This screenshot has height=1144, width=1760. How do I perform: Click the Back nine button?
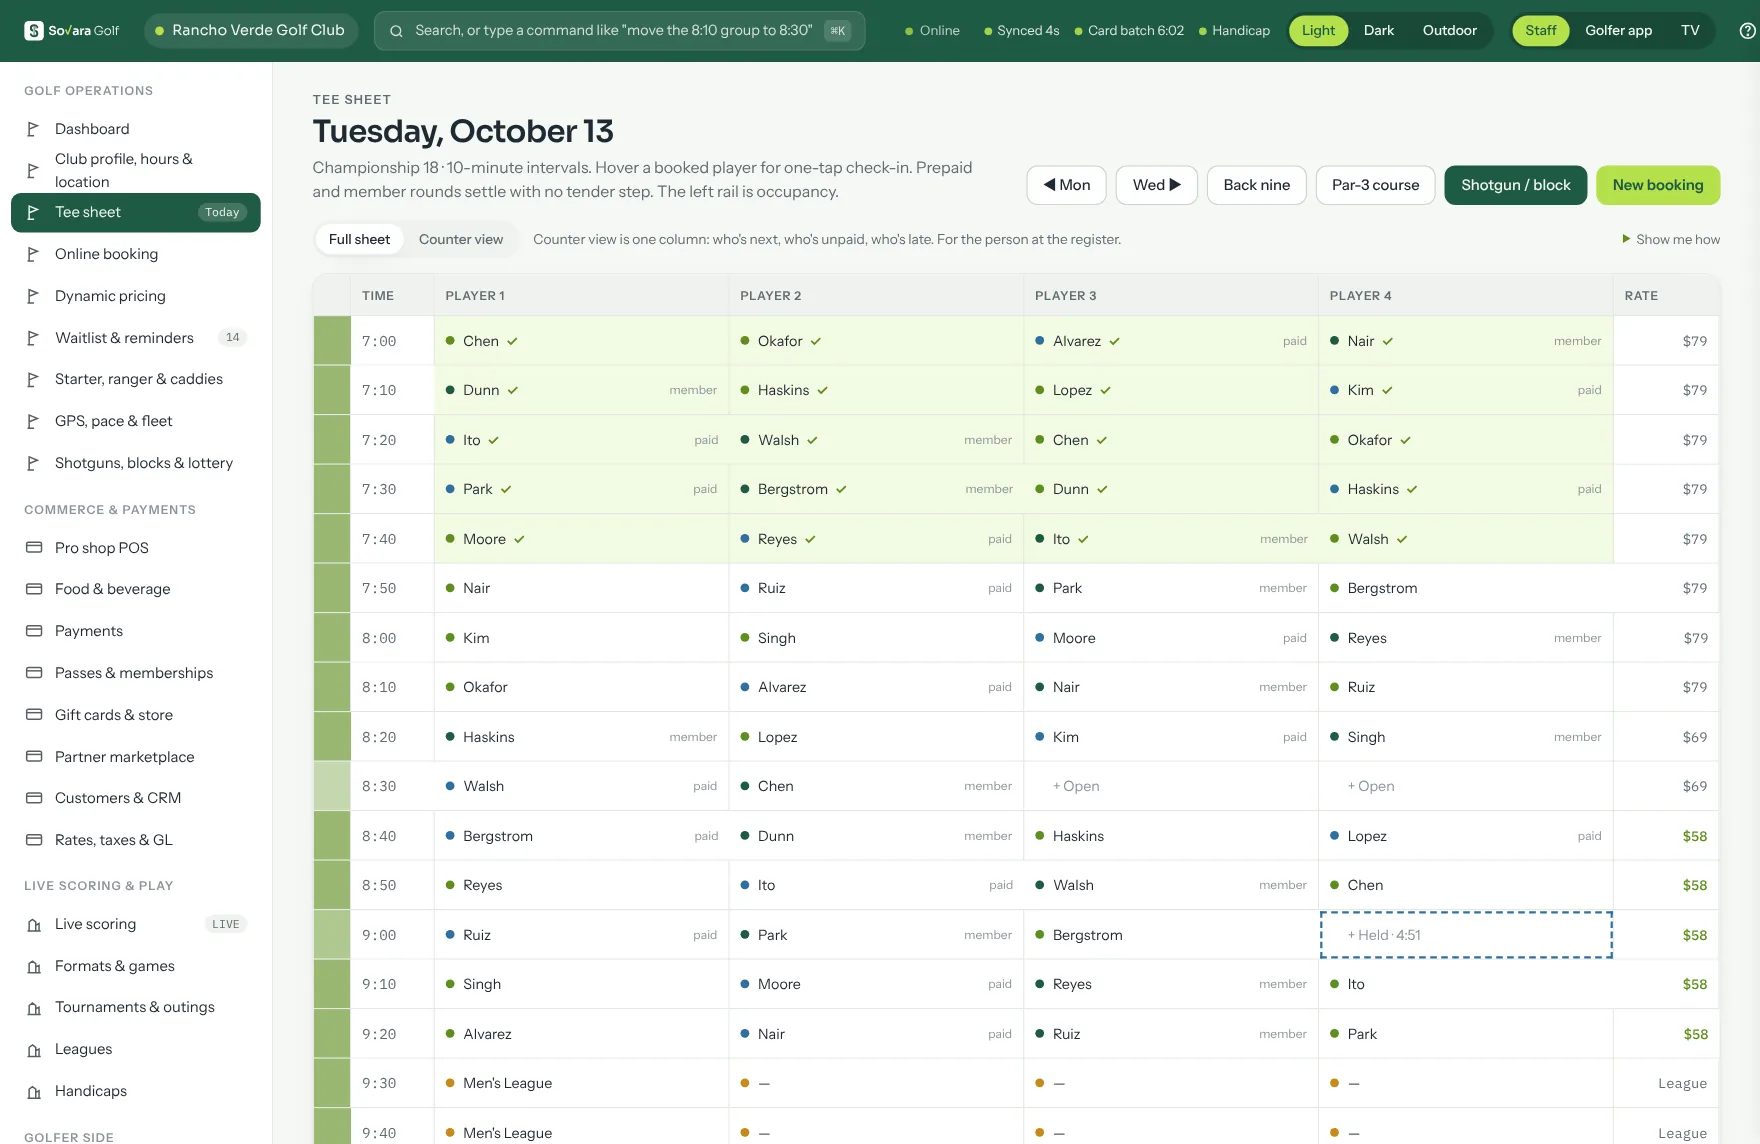coord(1256,185)
